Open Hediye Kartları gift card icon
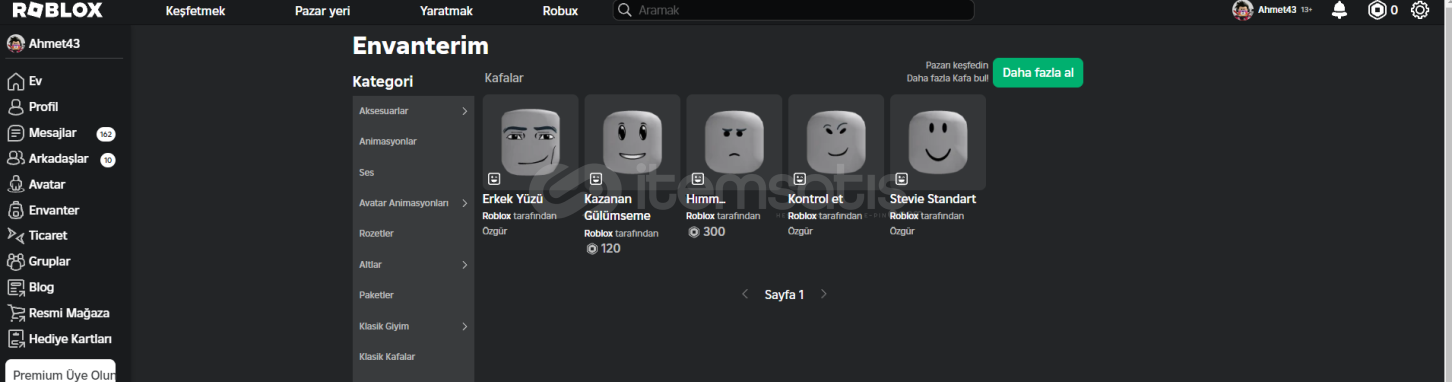This screenshot has height=382, width=1452. [x=15, y=339]
